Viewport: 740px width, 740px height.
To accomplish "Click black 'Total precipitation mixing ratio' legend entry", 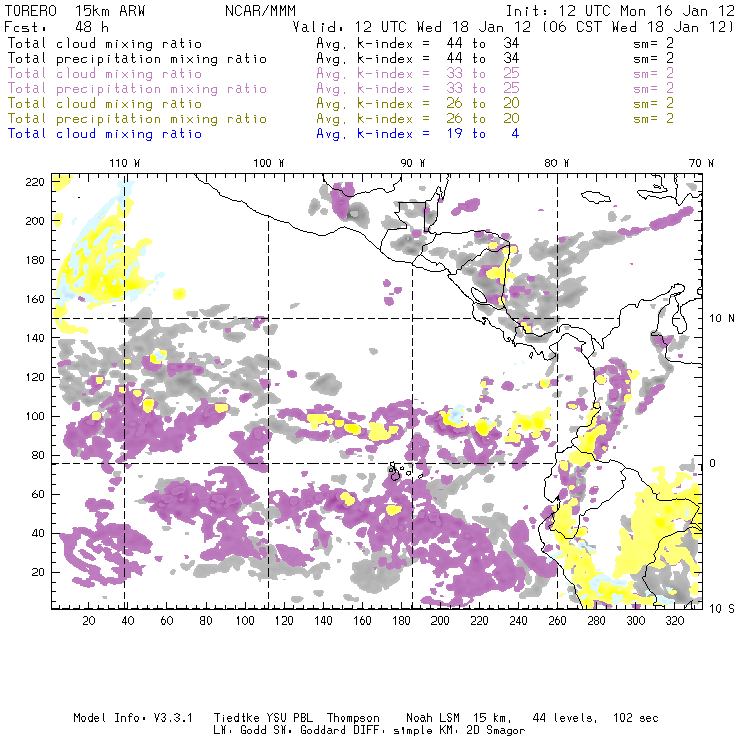I will pyautogui.click(x=137, y=59).
